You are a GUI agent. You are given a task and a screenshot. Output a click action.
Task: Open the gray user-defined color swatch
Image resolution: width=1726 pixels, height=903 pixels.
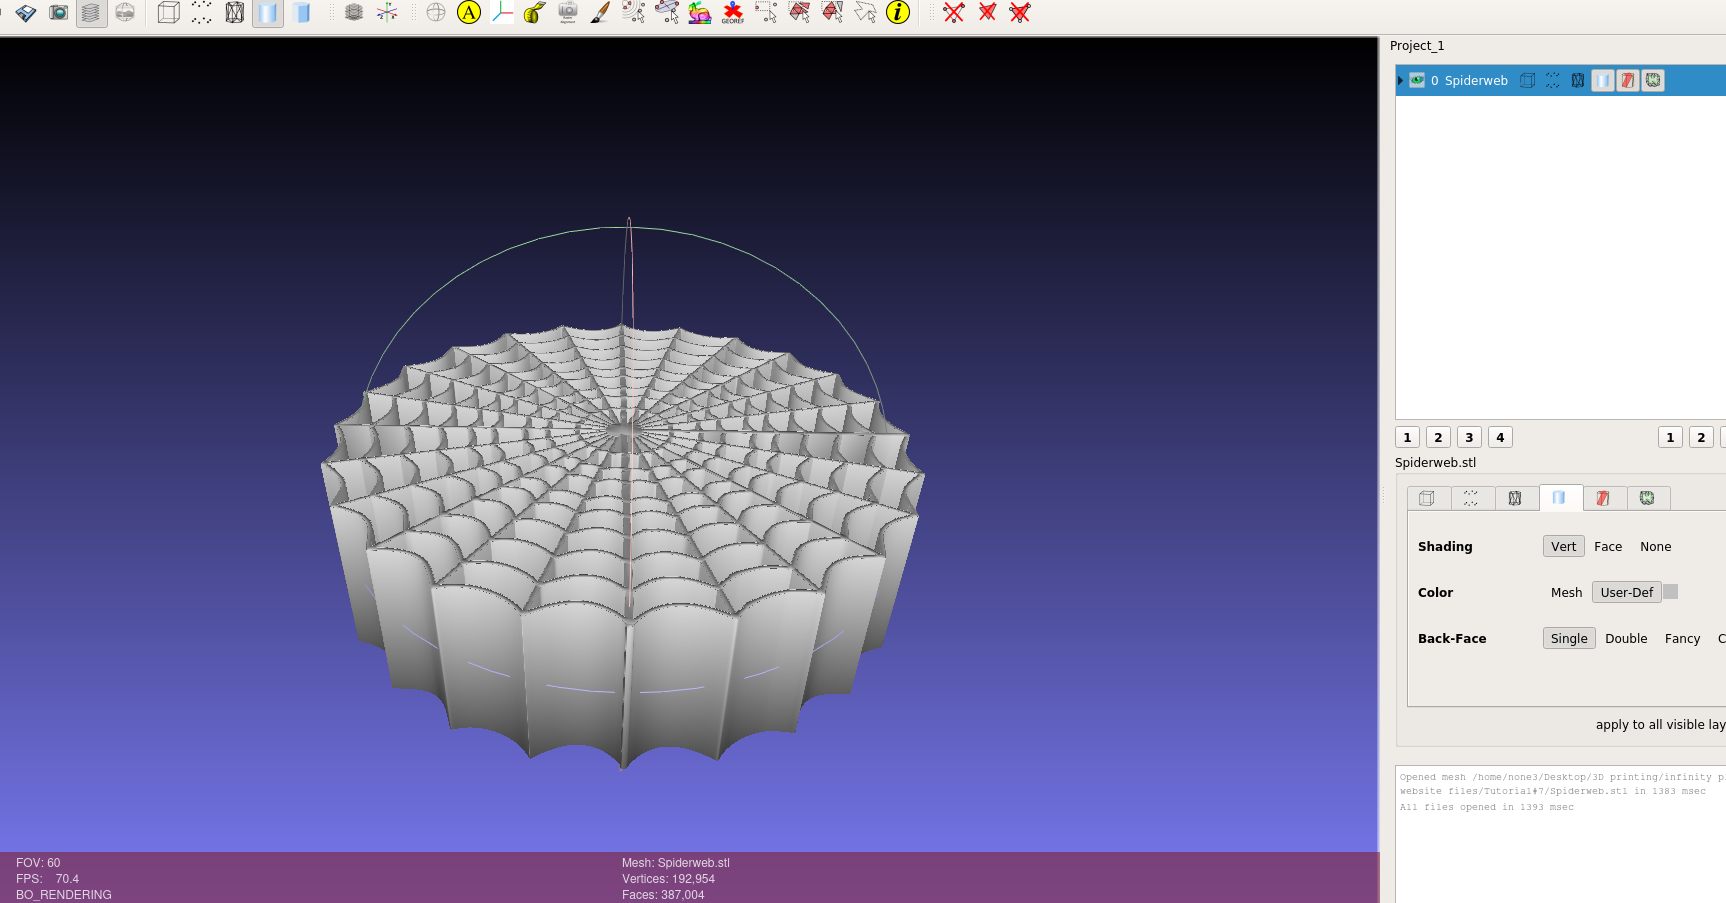[1671, 592]
